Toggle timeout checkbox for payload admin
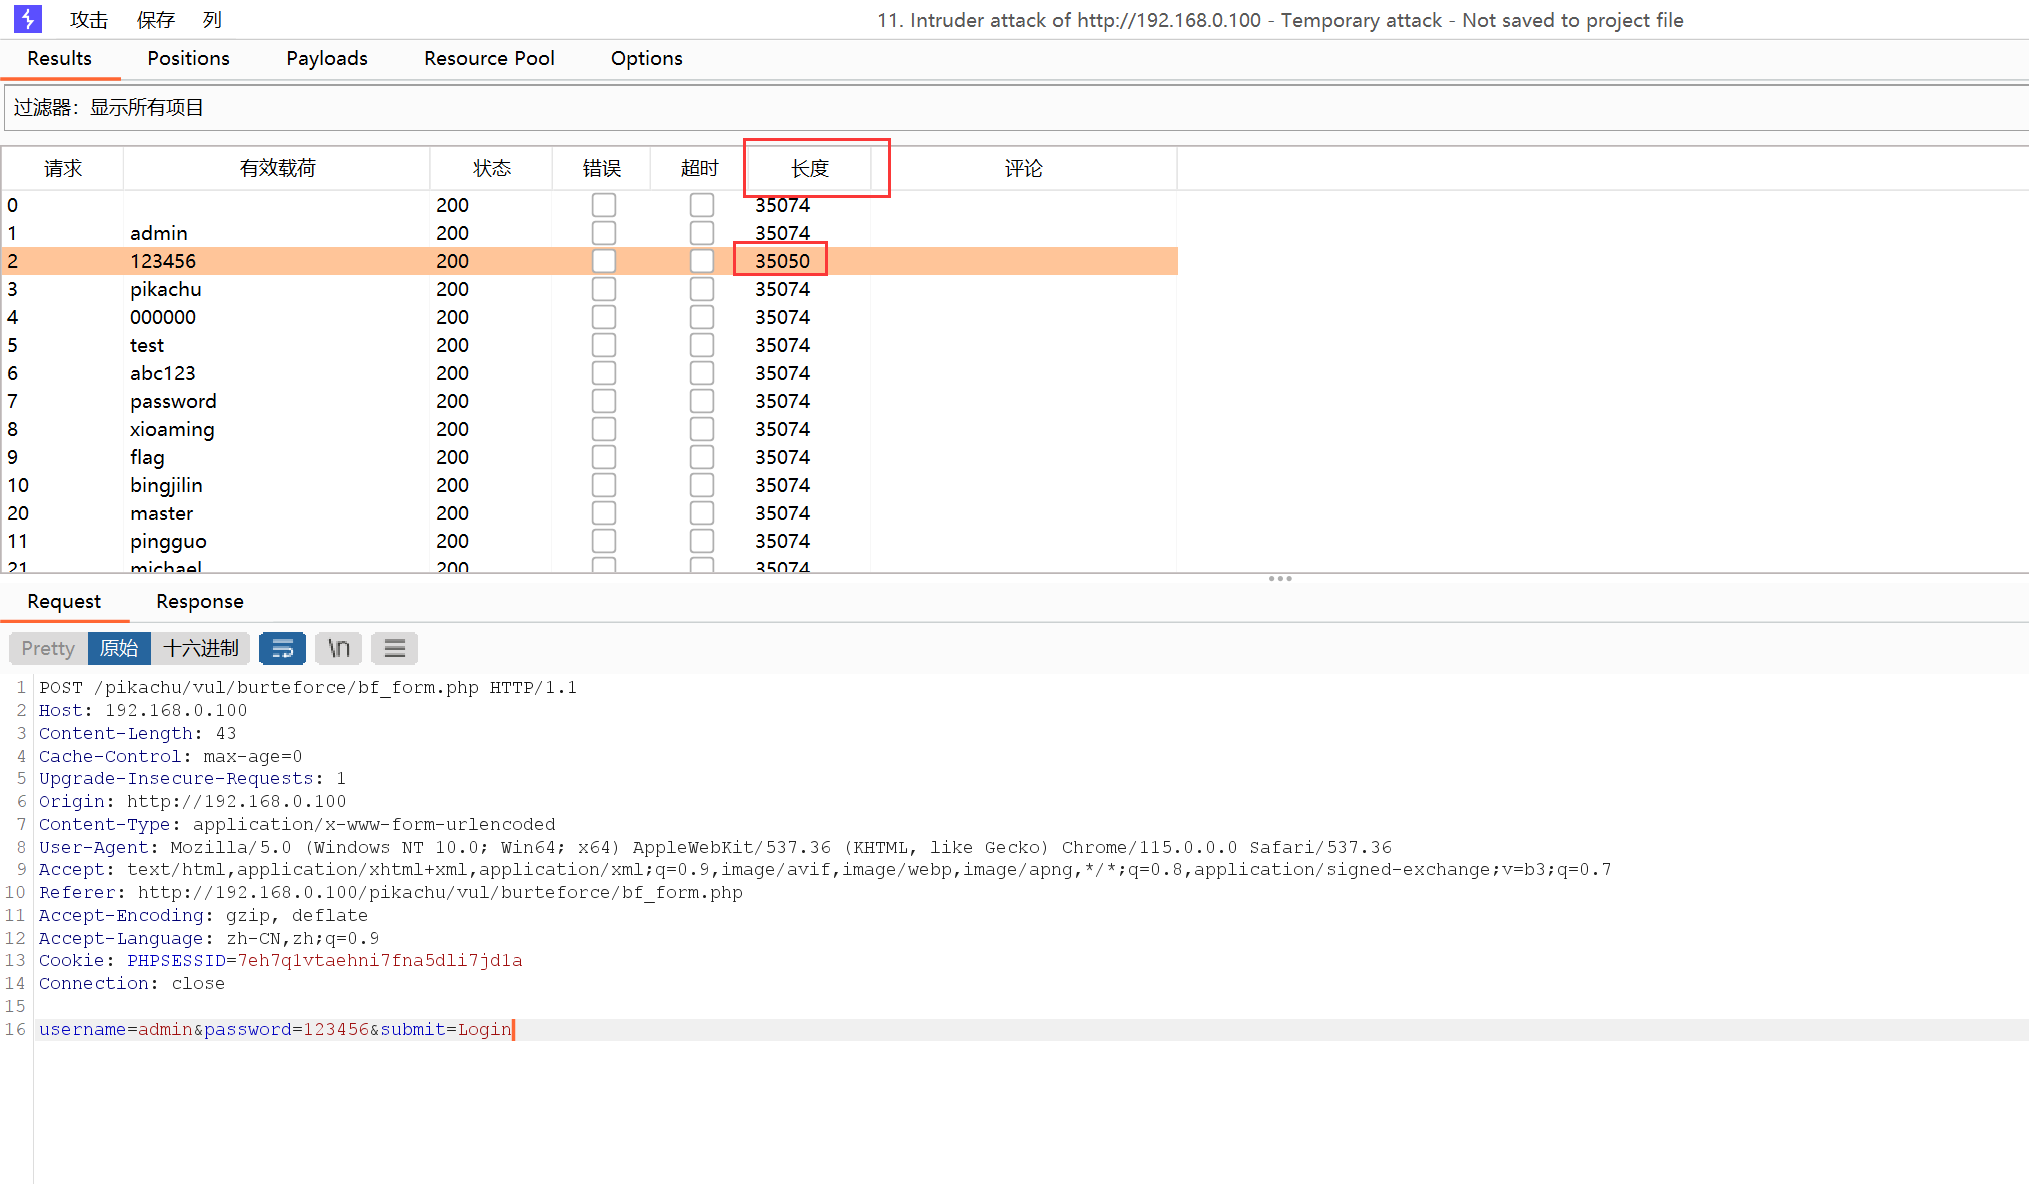The height and width of the screenshot is (1184, 2029). coord(701,233)
